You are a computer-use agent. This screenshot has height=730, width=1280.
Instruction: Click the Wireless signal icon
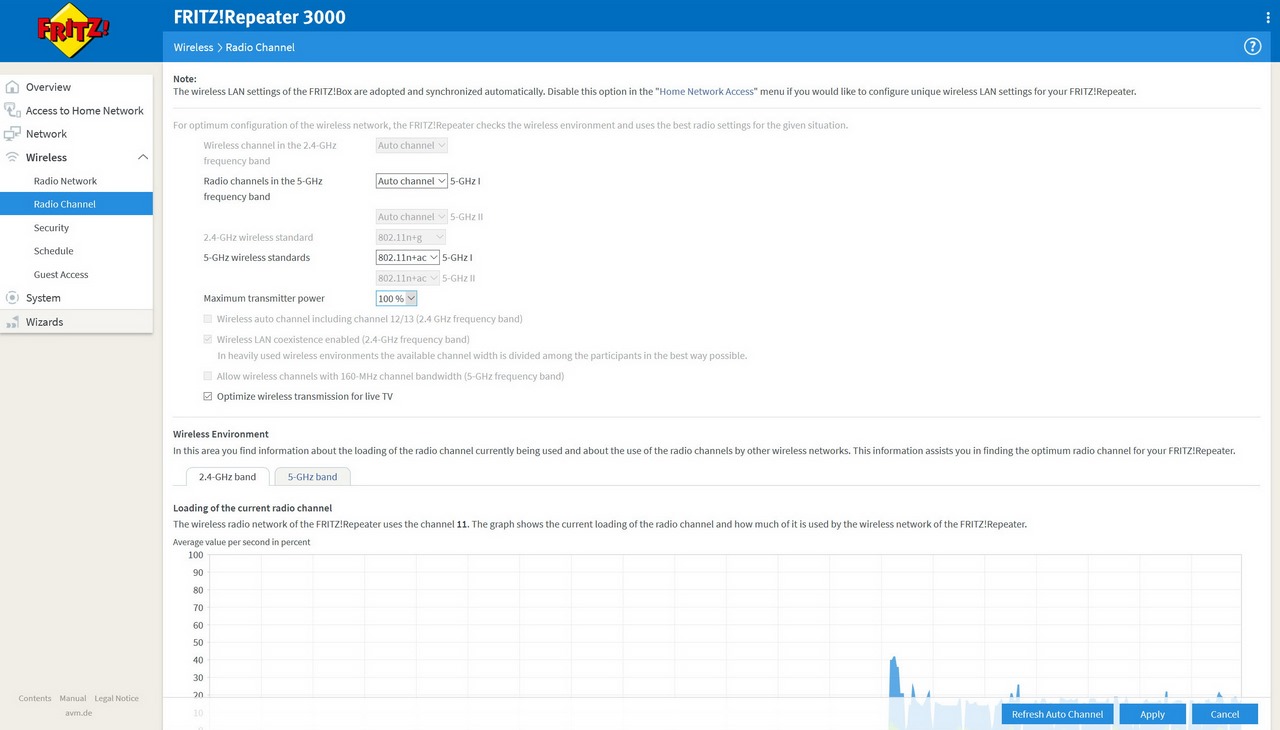(12, 157)
